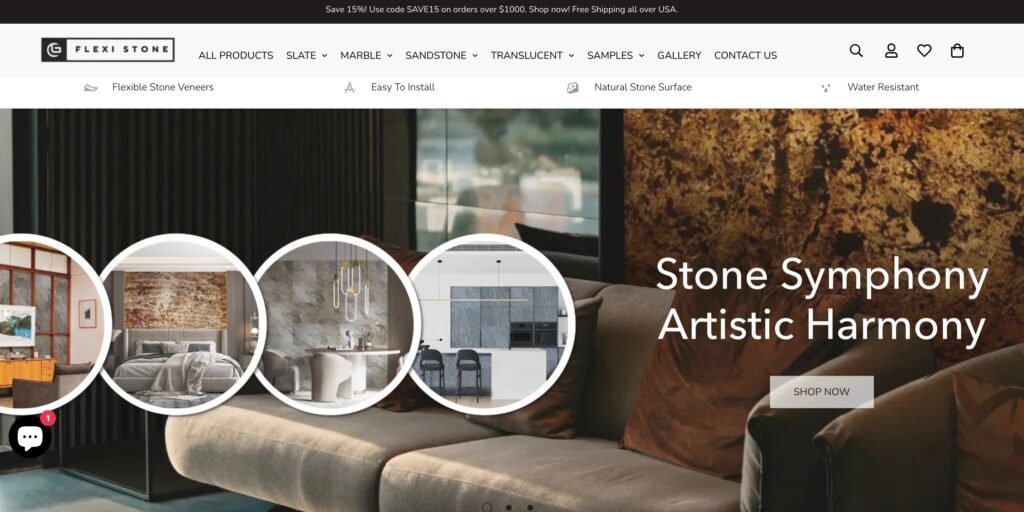Click the Contact Us link
The height and width of the screenshot is (512, 1024).
point(745,56)
